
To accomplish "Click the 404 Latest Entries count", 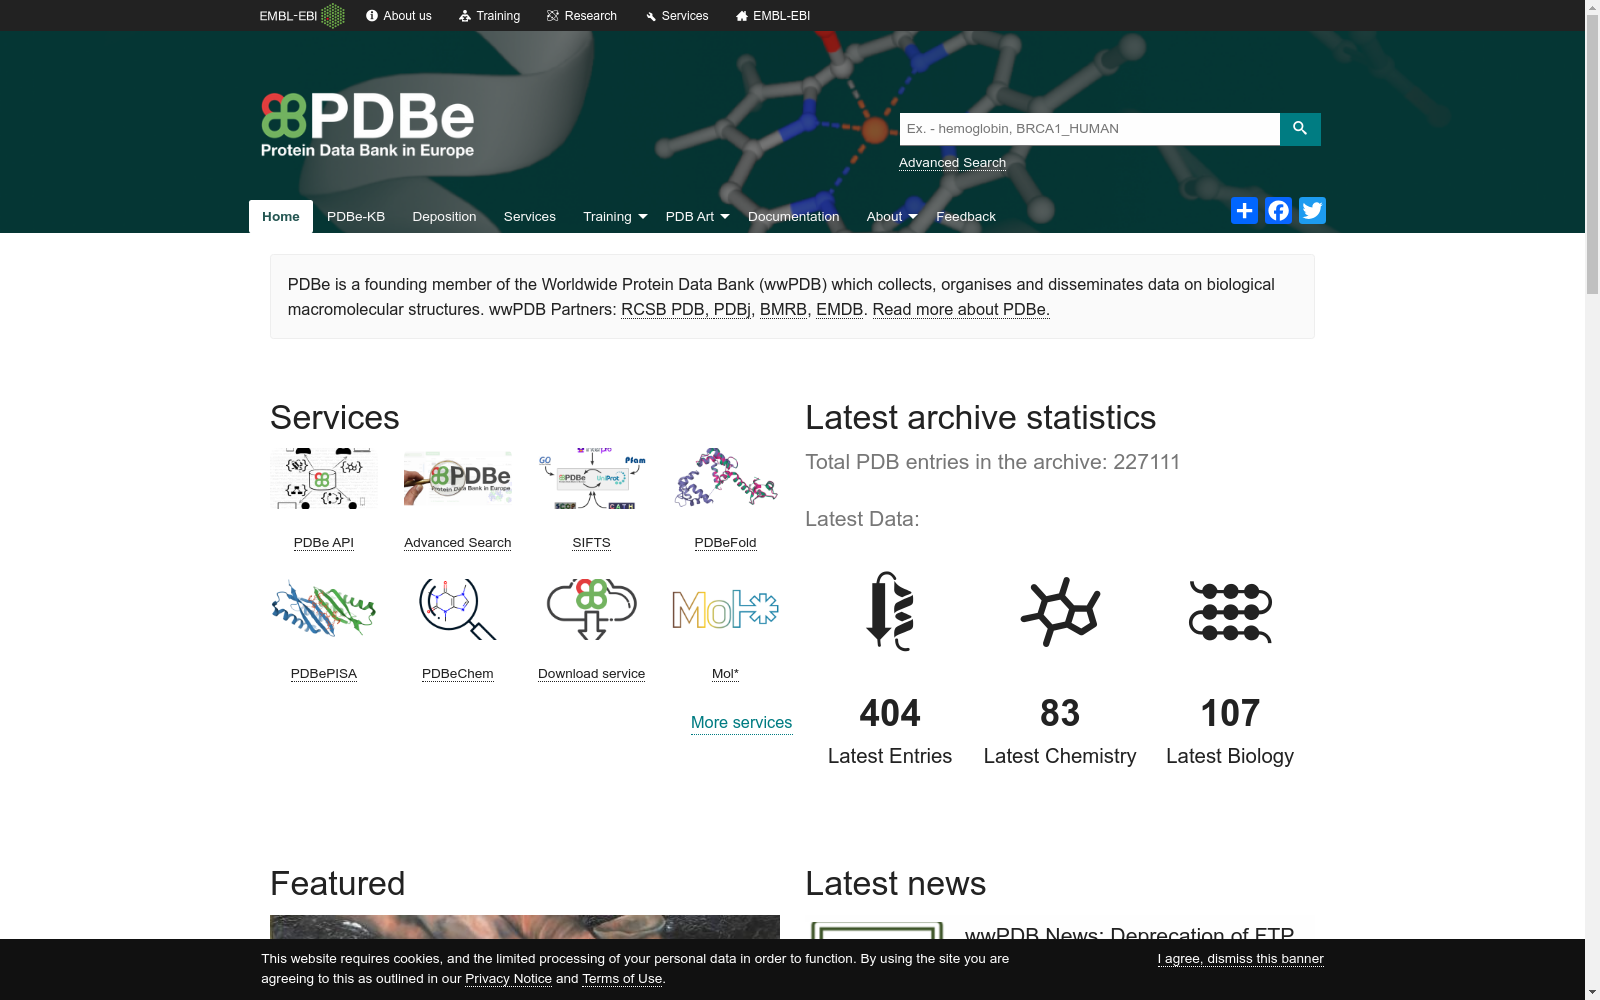I will pyautogui.click(x=890, y=713).
